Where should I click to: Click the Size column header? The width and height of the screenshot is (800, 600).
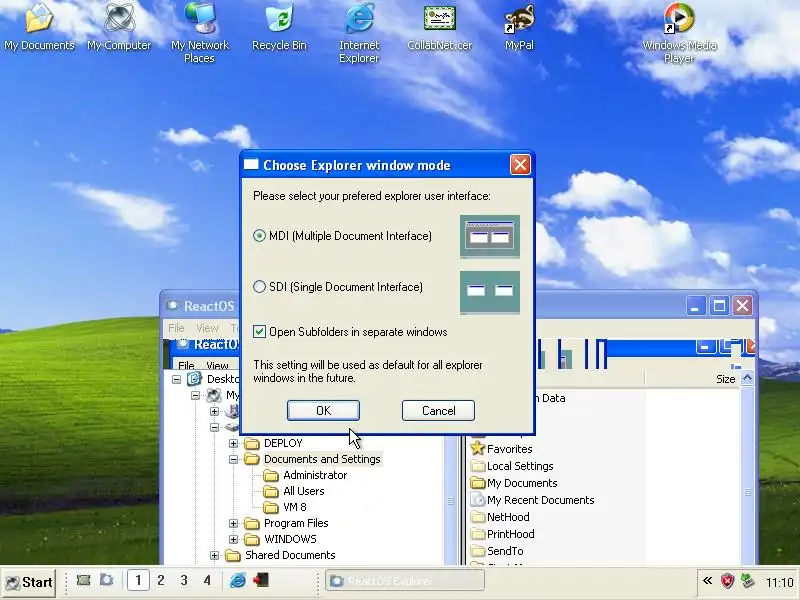click(x=692, y=379)
